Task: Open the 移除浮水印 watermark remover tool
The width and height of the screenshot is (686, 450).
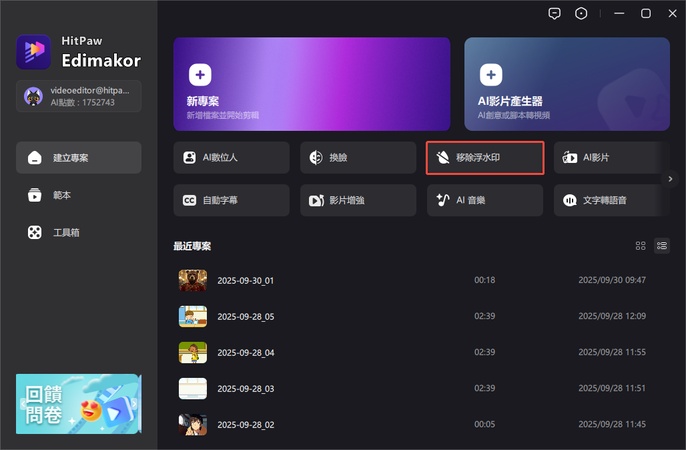Action: point(484,158)
